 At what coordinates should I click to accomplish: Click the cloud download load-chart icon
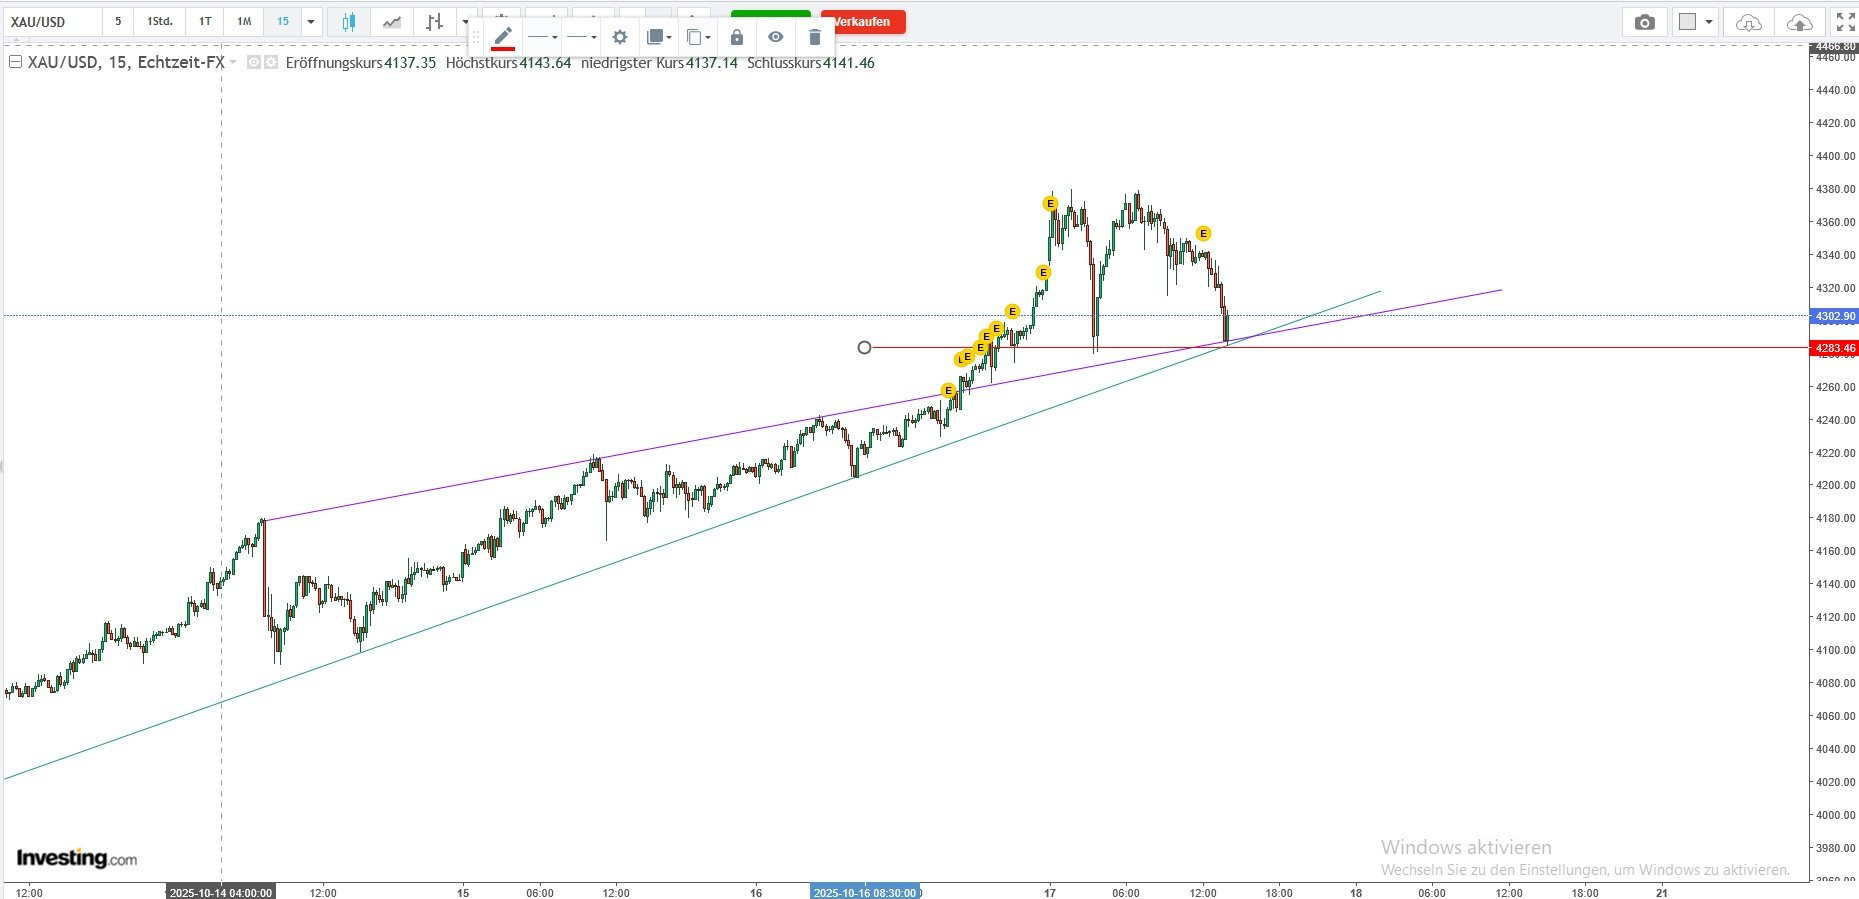pos(1748,22)
